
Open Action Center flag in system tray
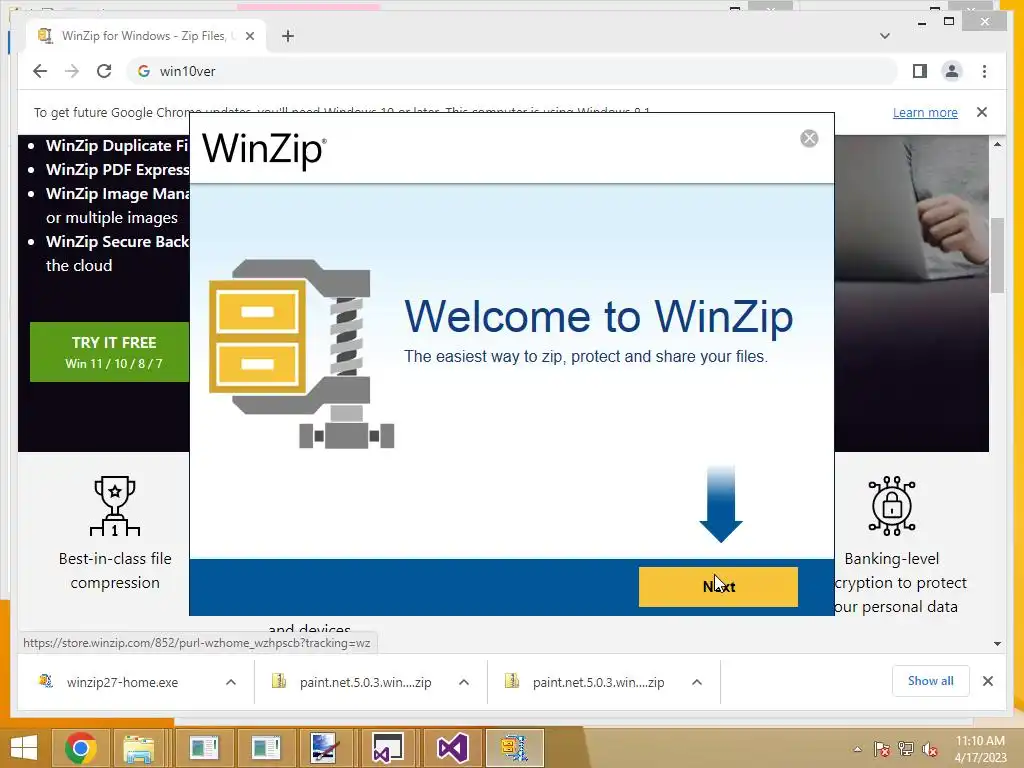tap(882, 749)
